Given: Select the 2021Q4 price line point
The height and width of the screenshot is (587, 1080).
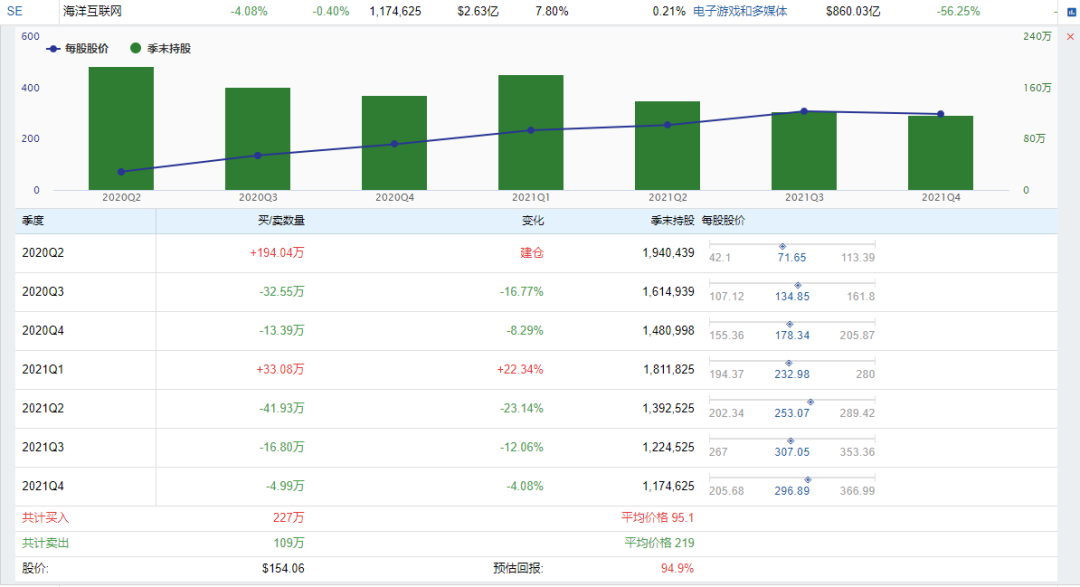Looking at the screenshot, I should tap(940, 114).
